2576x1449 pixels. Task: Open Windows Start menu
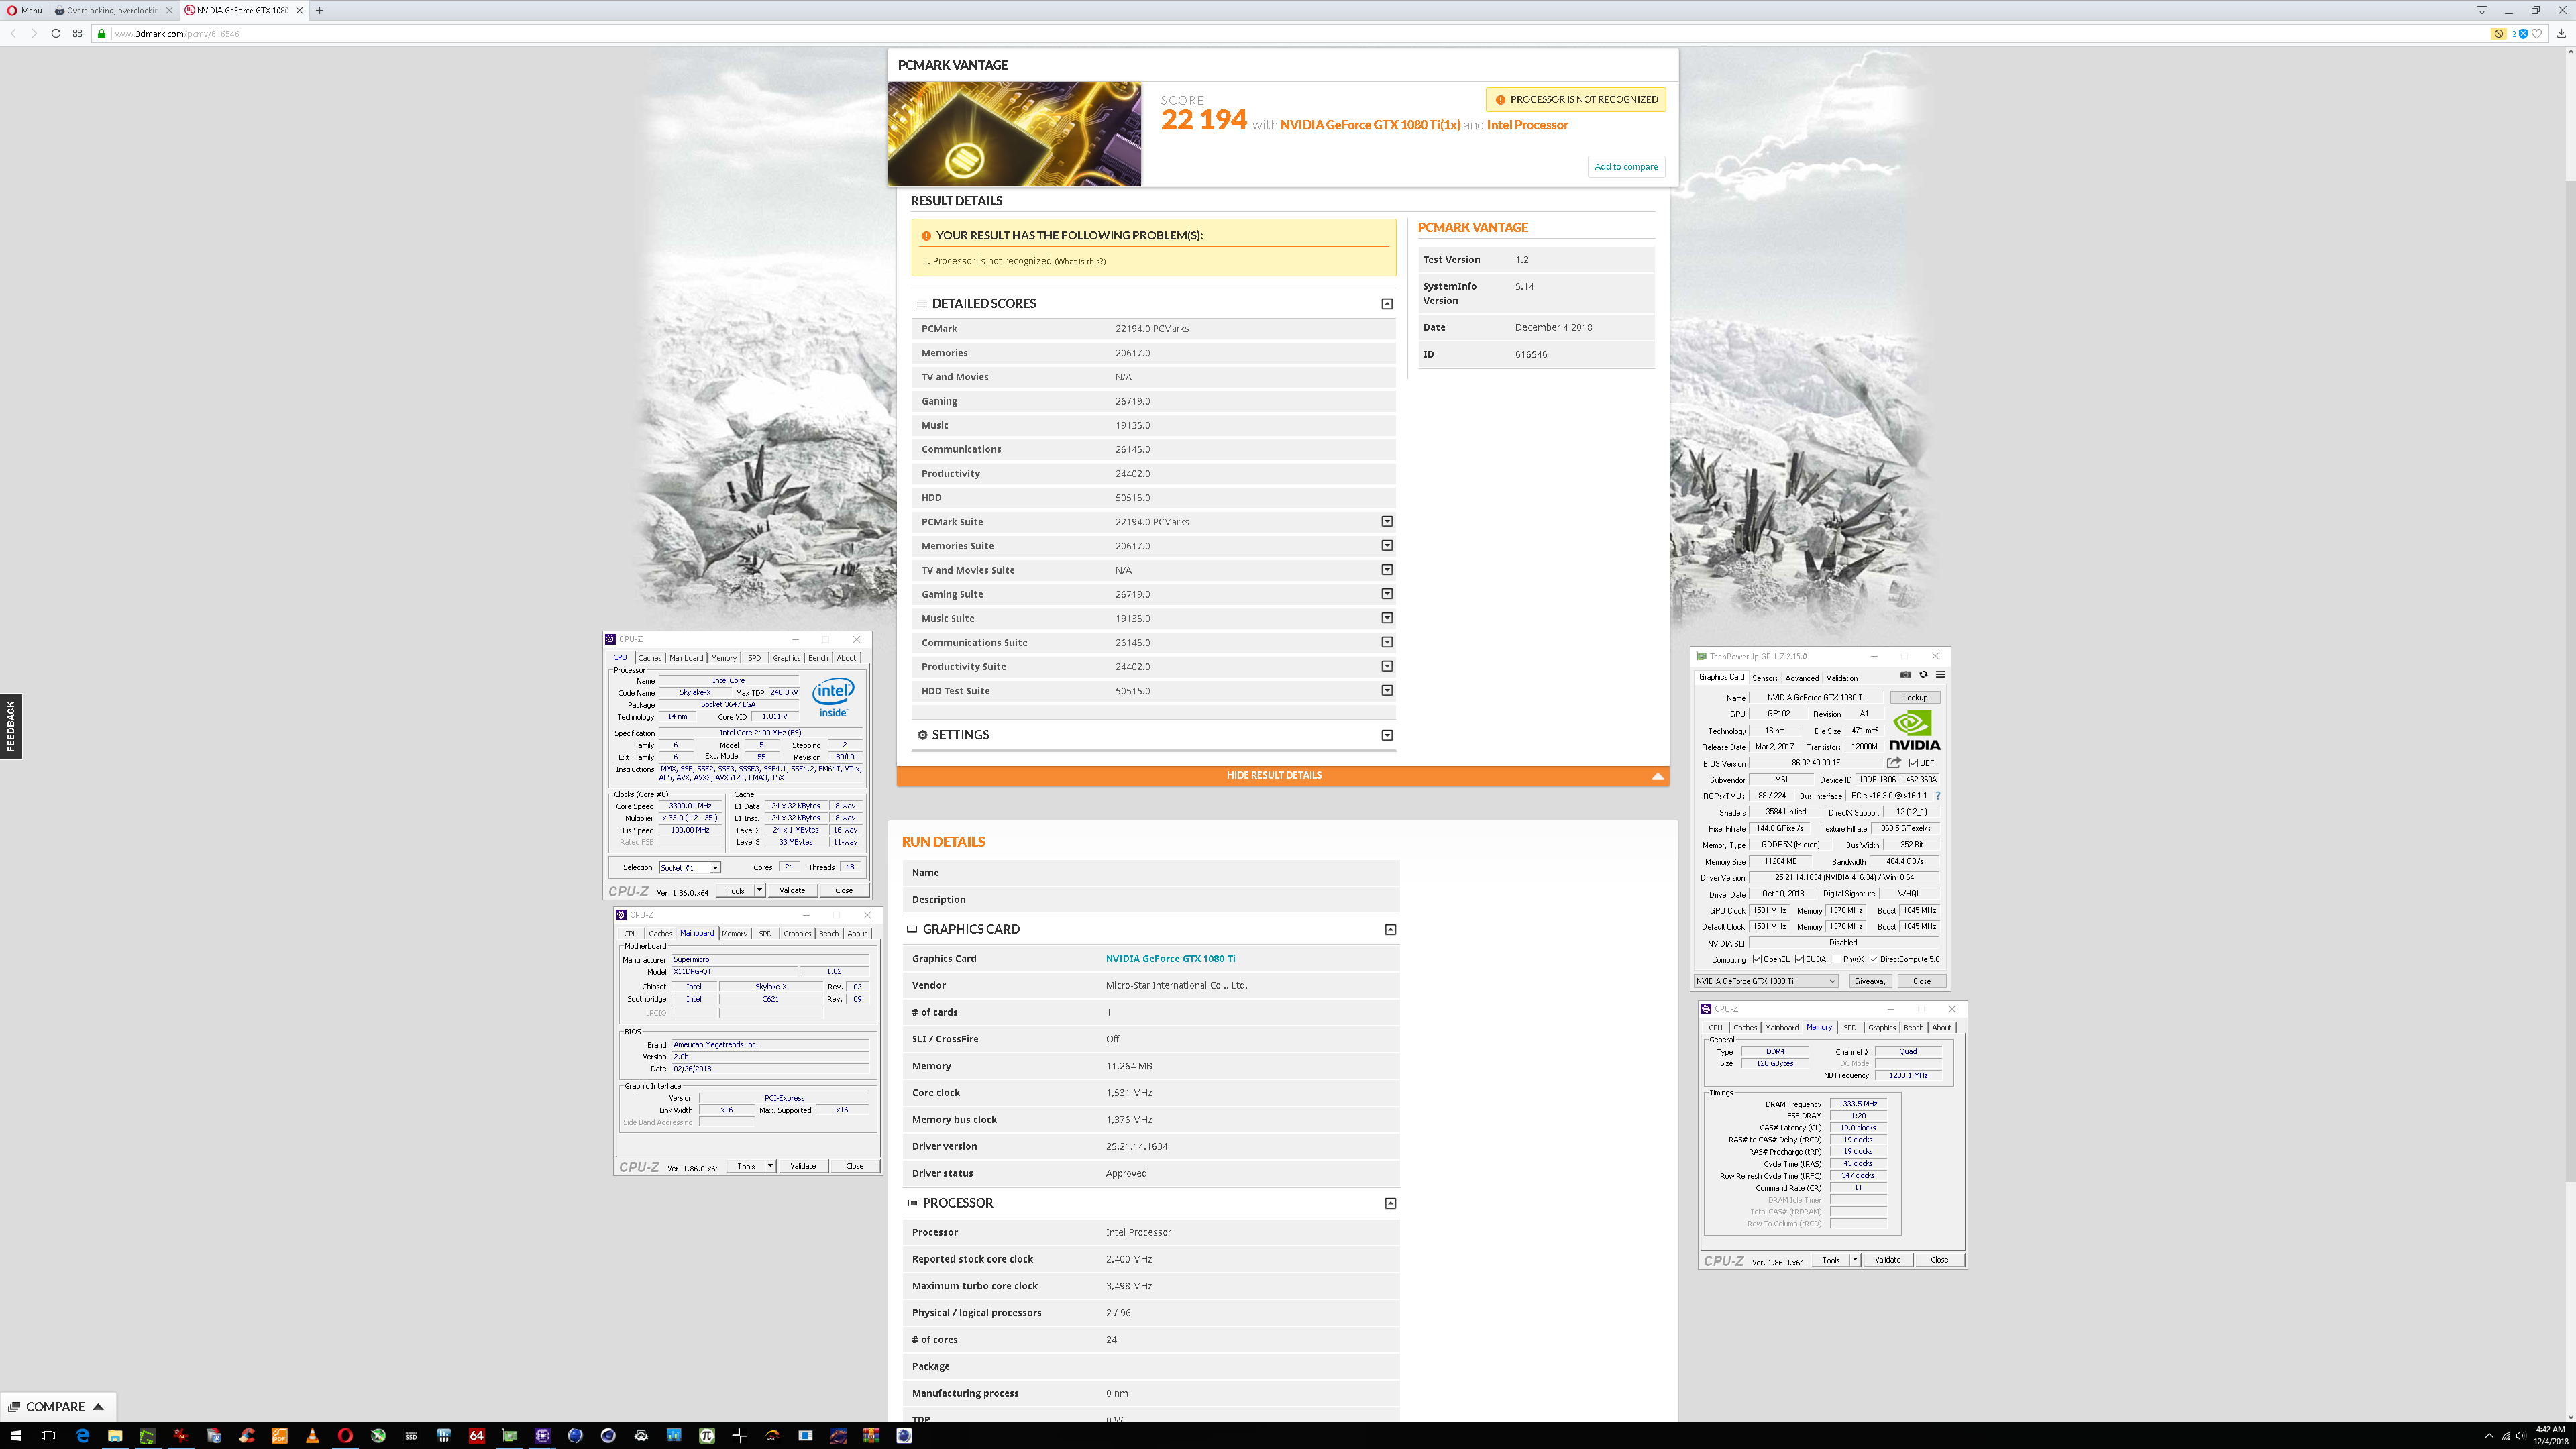tap(15, 1435)
